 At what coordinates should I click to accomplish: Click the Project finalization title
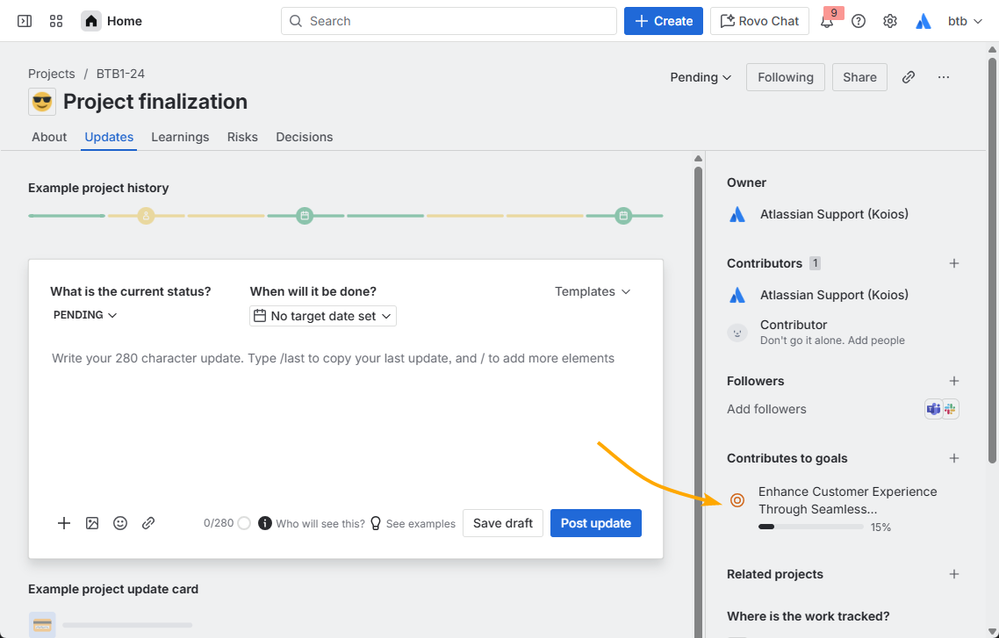155,102
